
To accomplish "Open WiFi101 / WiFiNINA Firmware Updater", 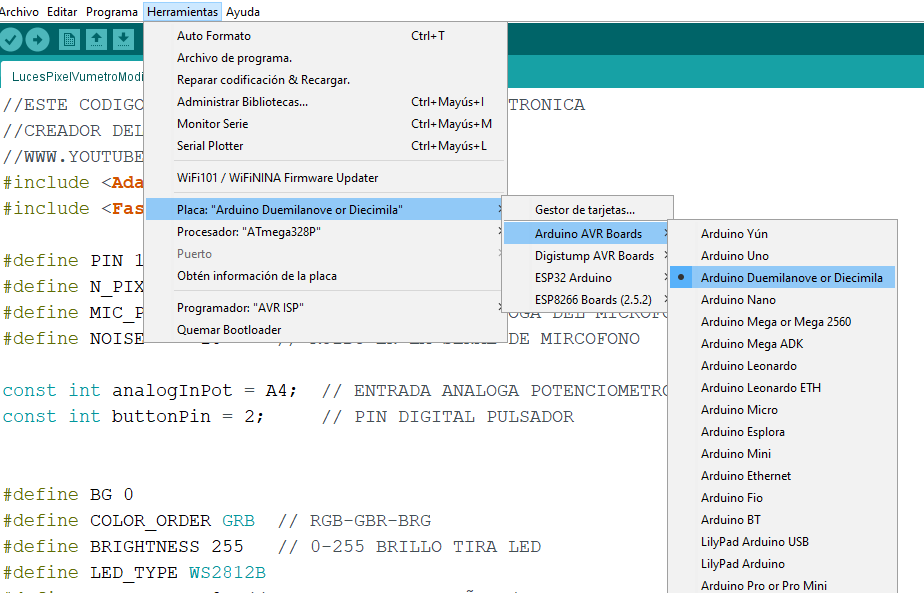I will click(x=326, y=178).
